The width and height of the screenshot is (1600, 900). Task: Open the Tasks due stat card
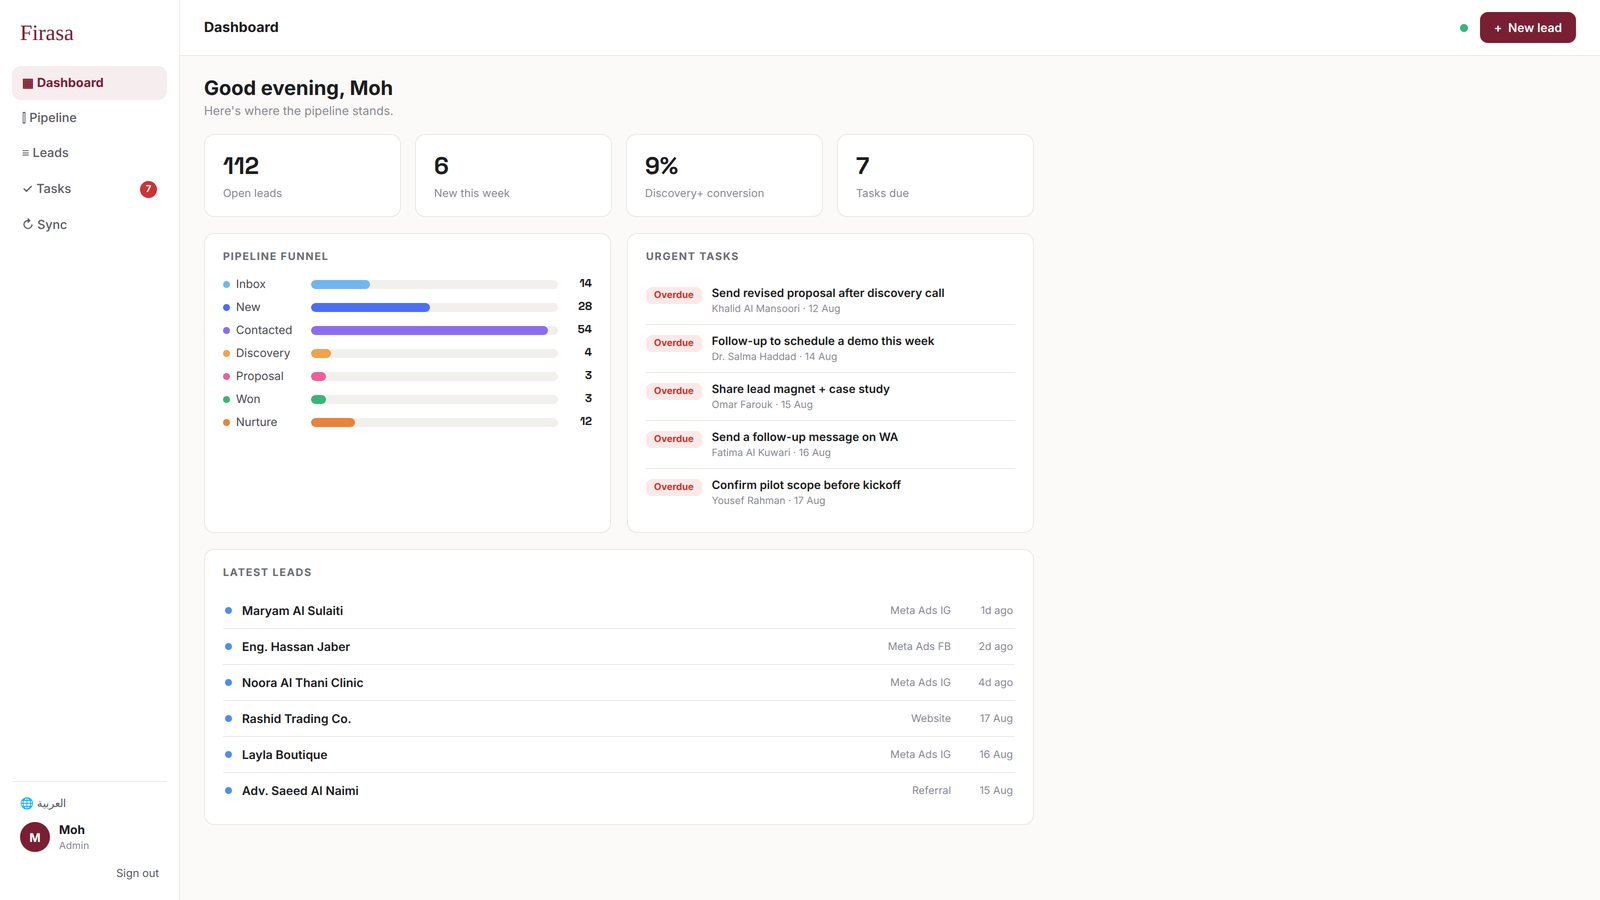point(935,176)
